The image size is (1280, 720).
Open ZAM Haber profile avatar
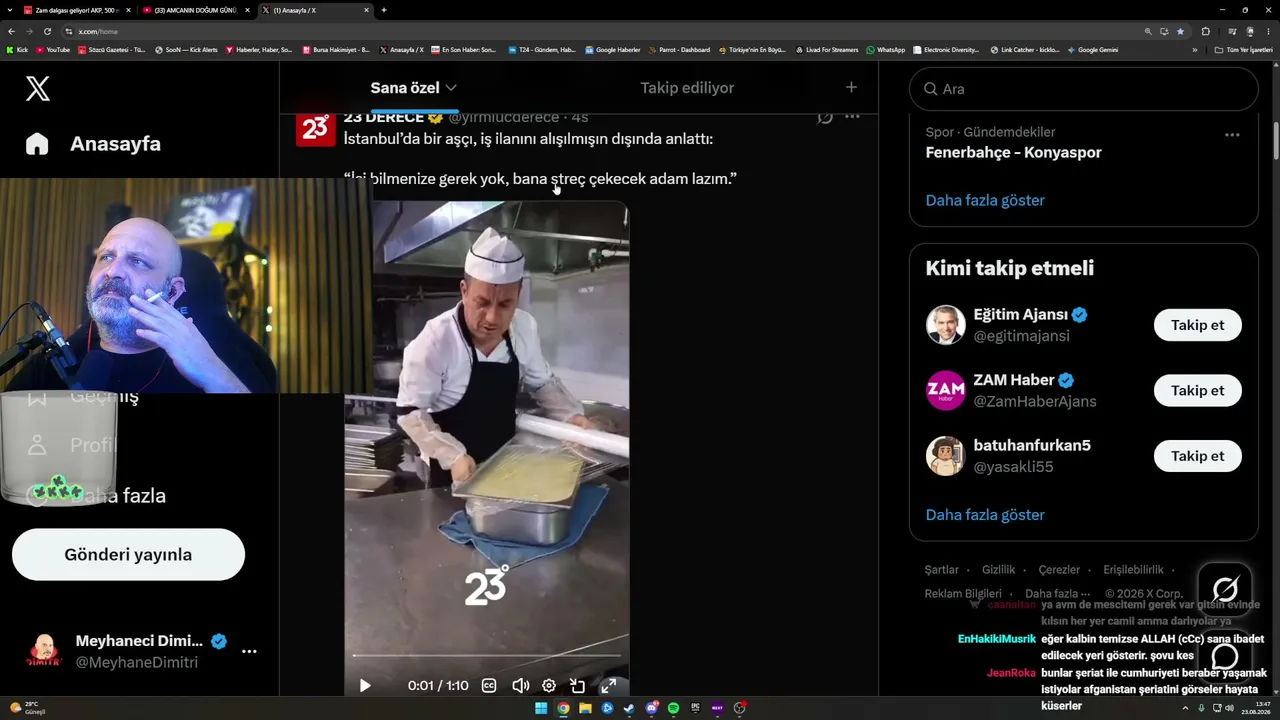pos(945,390)
